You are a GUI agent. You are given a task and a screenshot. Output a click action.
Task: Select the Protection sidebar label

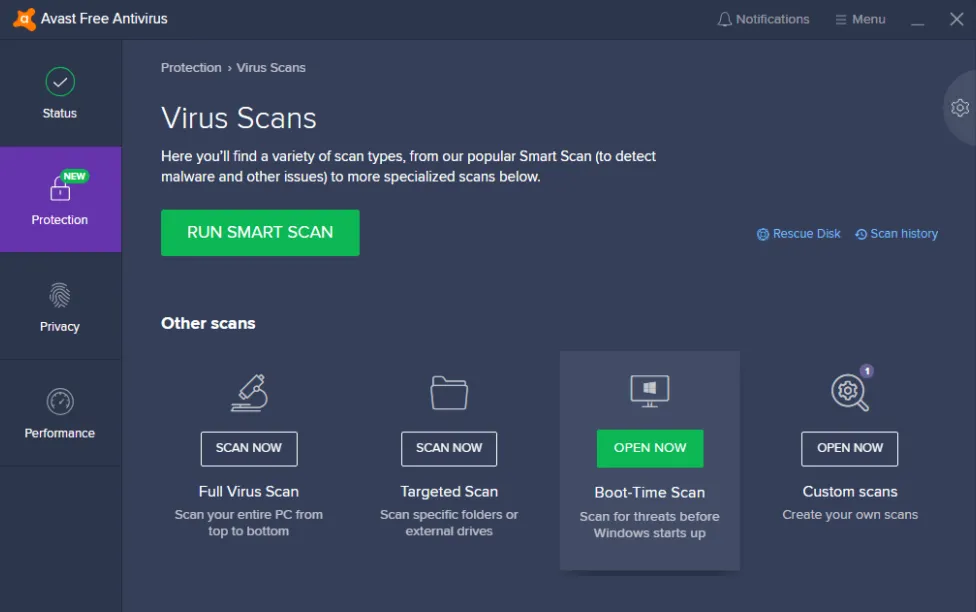pyautogui.click(x=60, y=220)
